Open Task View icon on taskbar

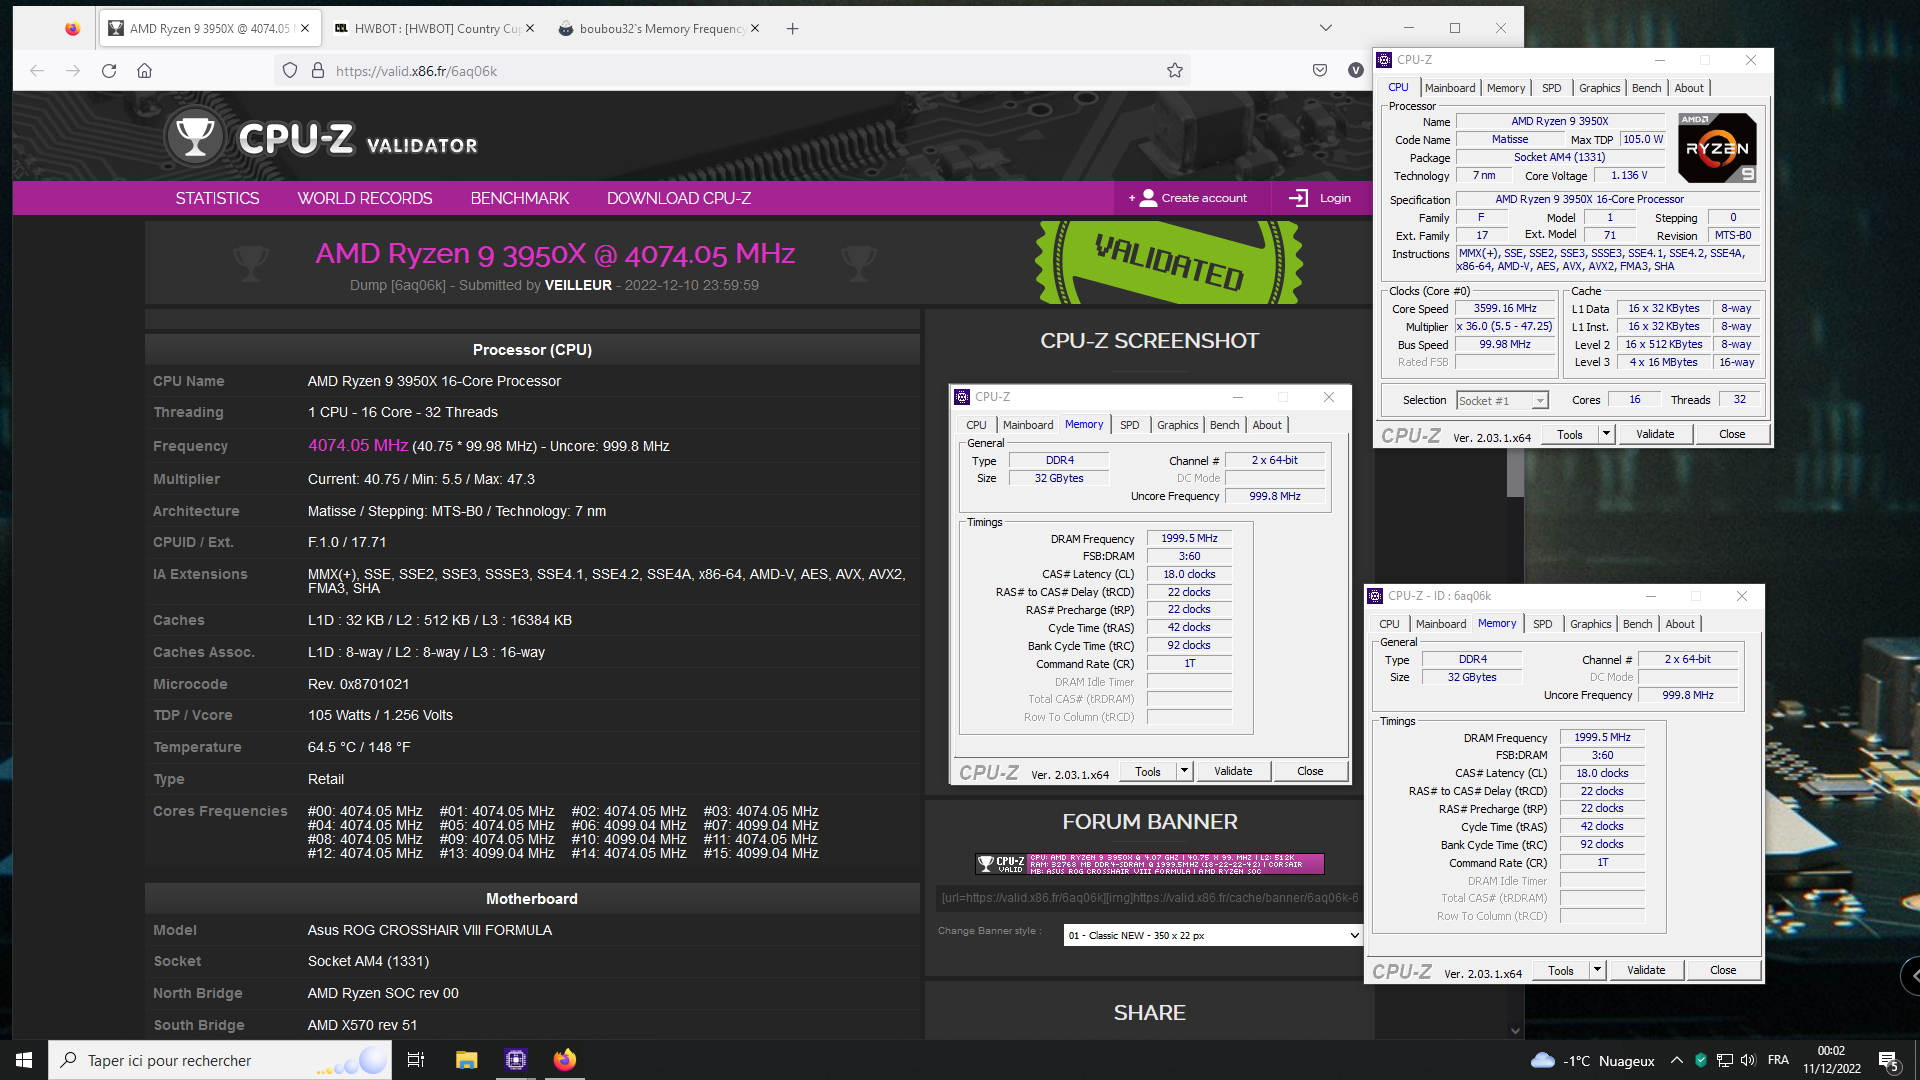tap(416, 1060)
